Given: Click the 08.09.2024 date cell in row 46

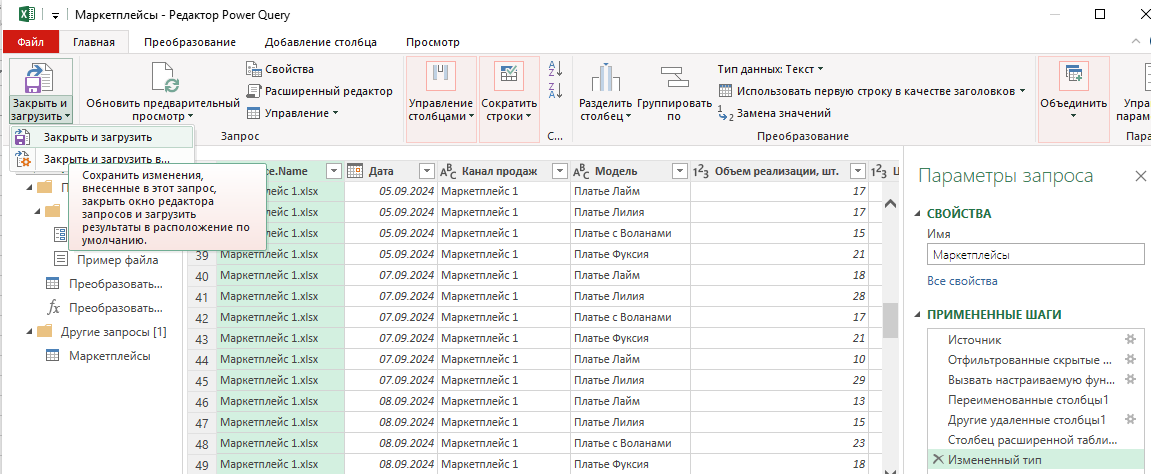Looking at the screenshot, I should pyautogui.click(x=391, y=402).
